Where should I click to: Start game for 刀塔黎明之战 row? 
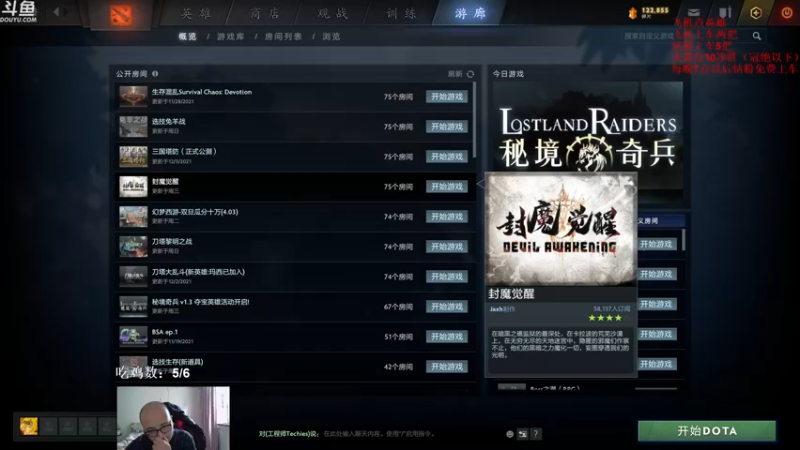(447, 246)
